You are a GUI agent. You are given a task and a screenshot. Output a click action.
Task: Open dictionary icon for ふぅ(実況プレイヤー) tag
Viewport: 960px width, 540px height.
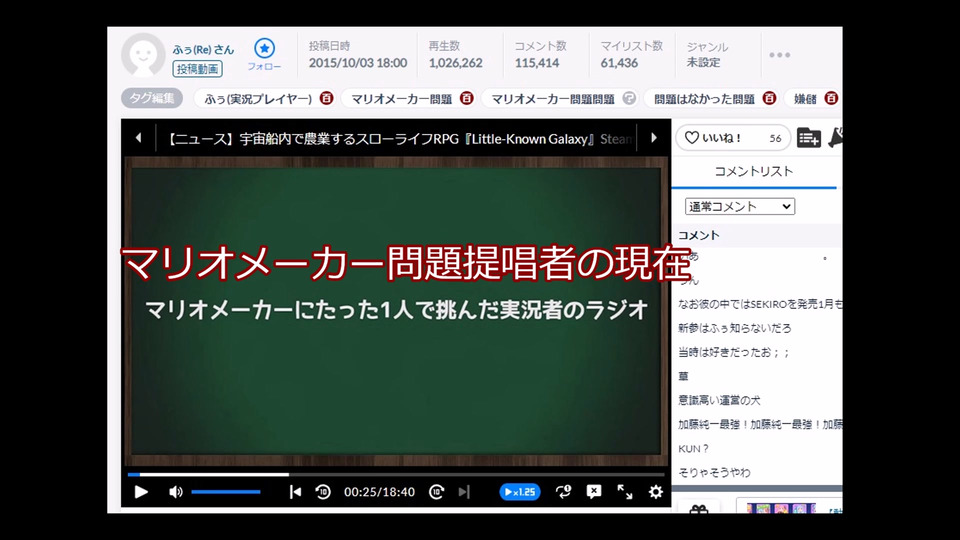coord(326,98)
